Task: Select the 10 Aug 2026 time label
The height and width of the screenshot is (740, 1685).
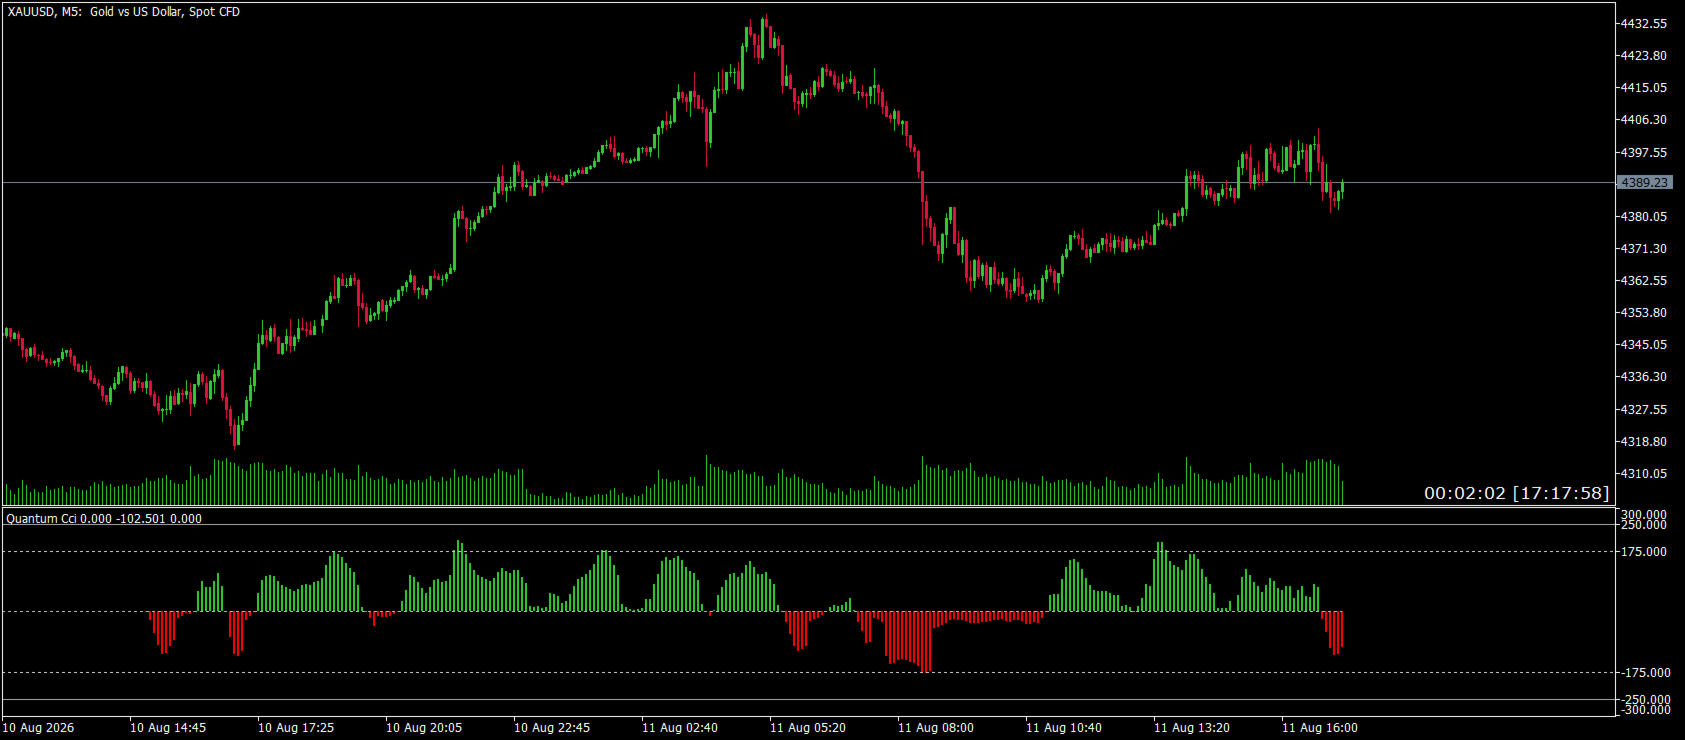Action: click(38, 728)
